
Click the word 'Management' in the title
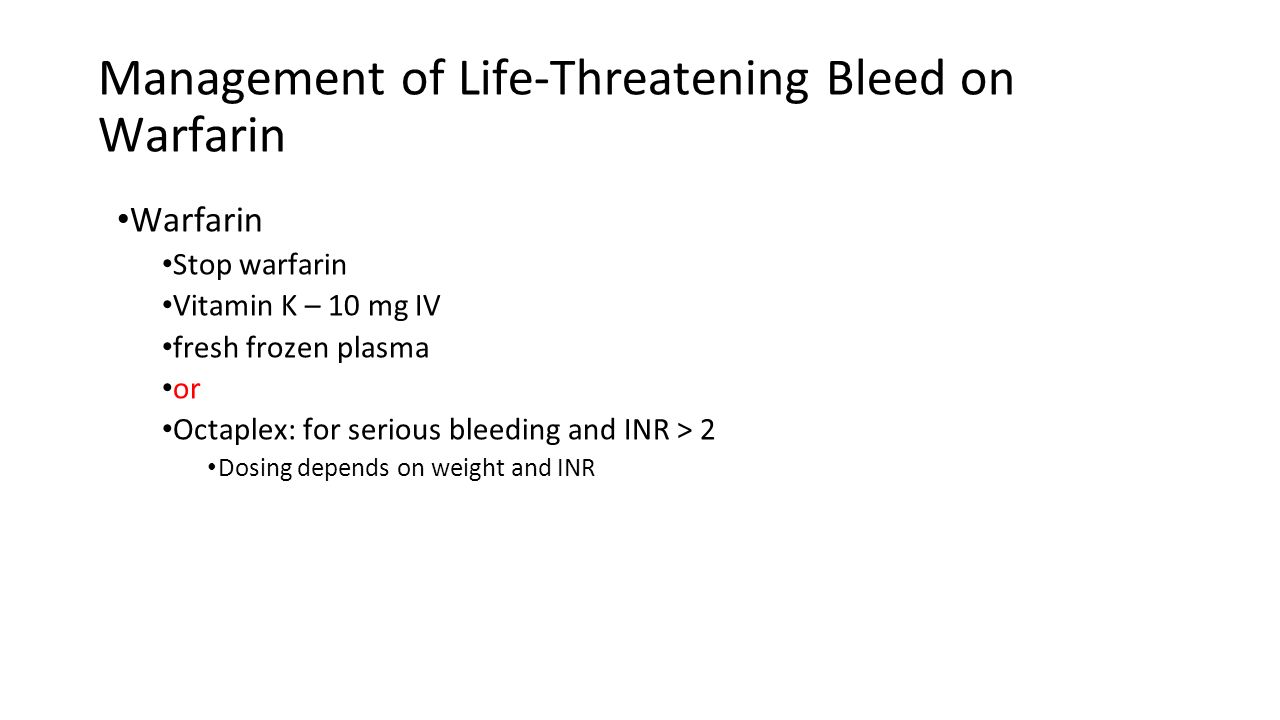pos(241,81)
